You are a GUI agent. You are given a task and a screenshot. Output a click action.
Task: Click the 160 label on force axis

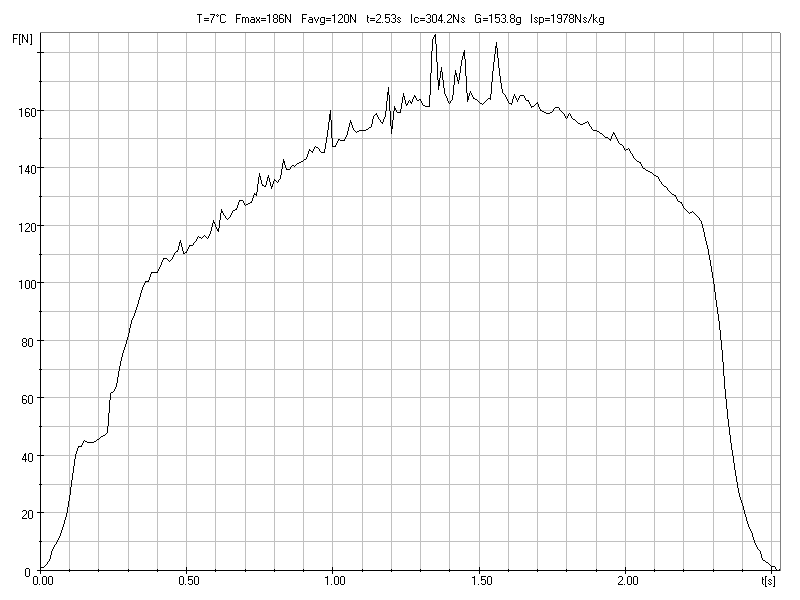(22, 111)
